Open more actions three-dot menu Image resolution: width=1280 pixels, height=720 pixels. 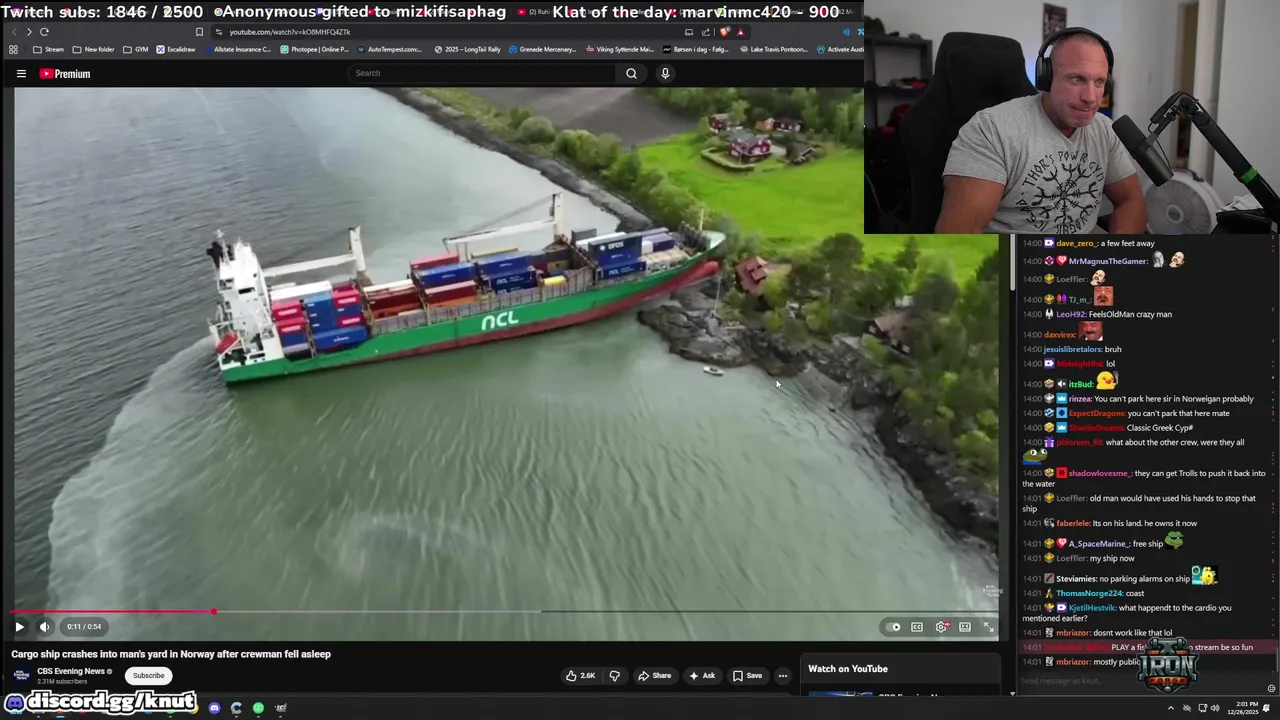pyautogui.click(x=783, y=676)
